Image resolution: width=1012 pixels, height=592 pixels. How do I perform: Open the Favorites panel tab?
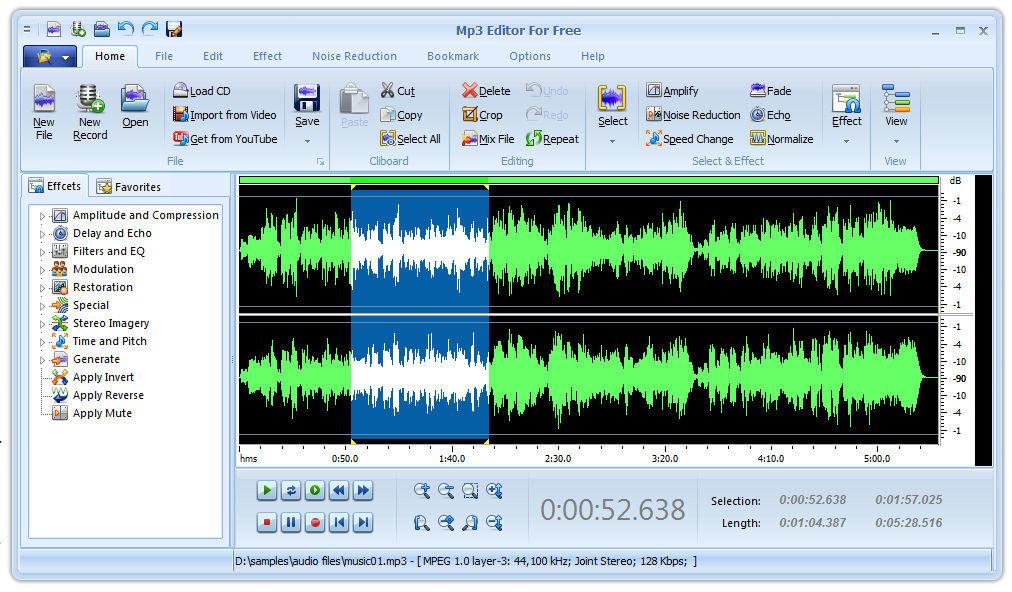[x=128, y=187]
